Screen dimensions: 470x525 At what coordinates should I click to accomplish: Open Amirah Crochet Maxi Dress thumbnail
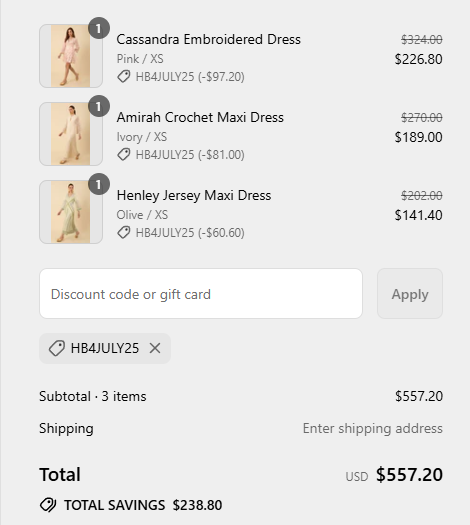(x=71, y=134)
